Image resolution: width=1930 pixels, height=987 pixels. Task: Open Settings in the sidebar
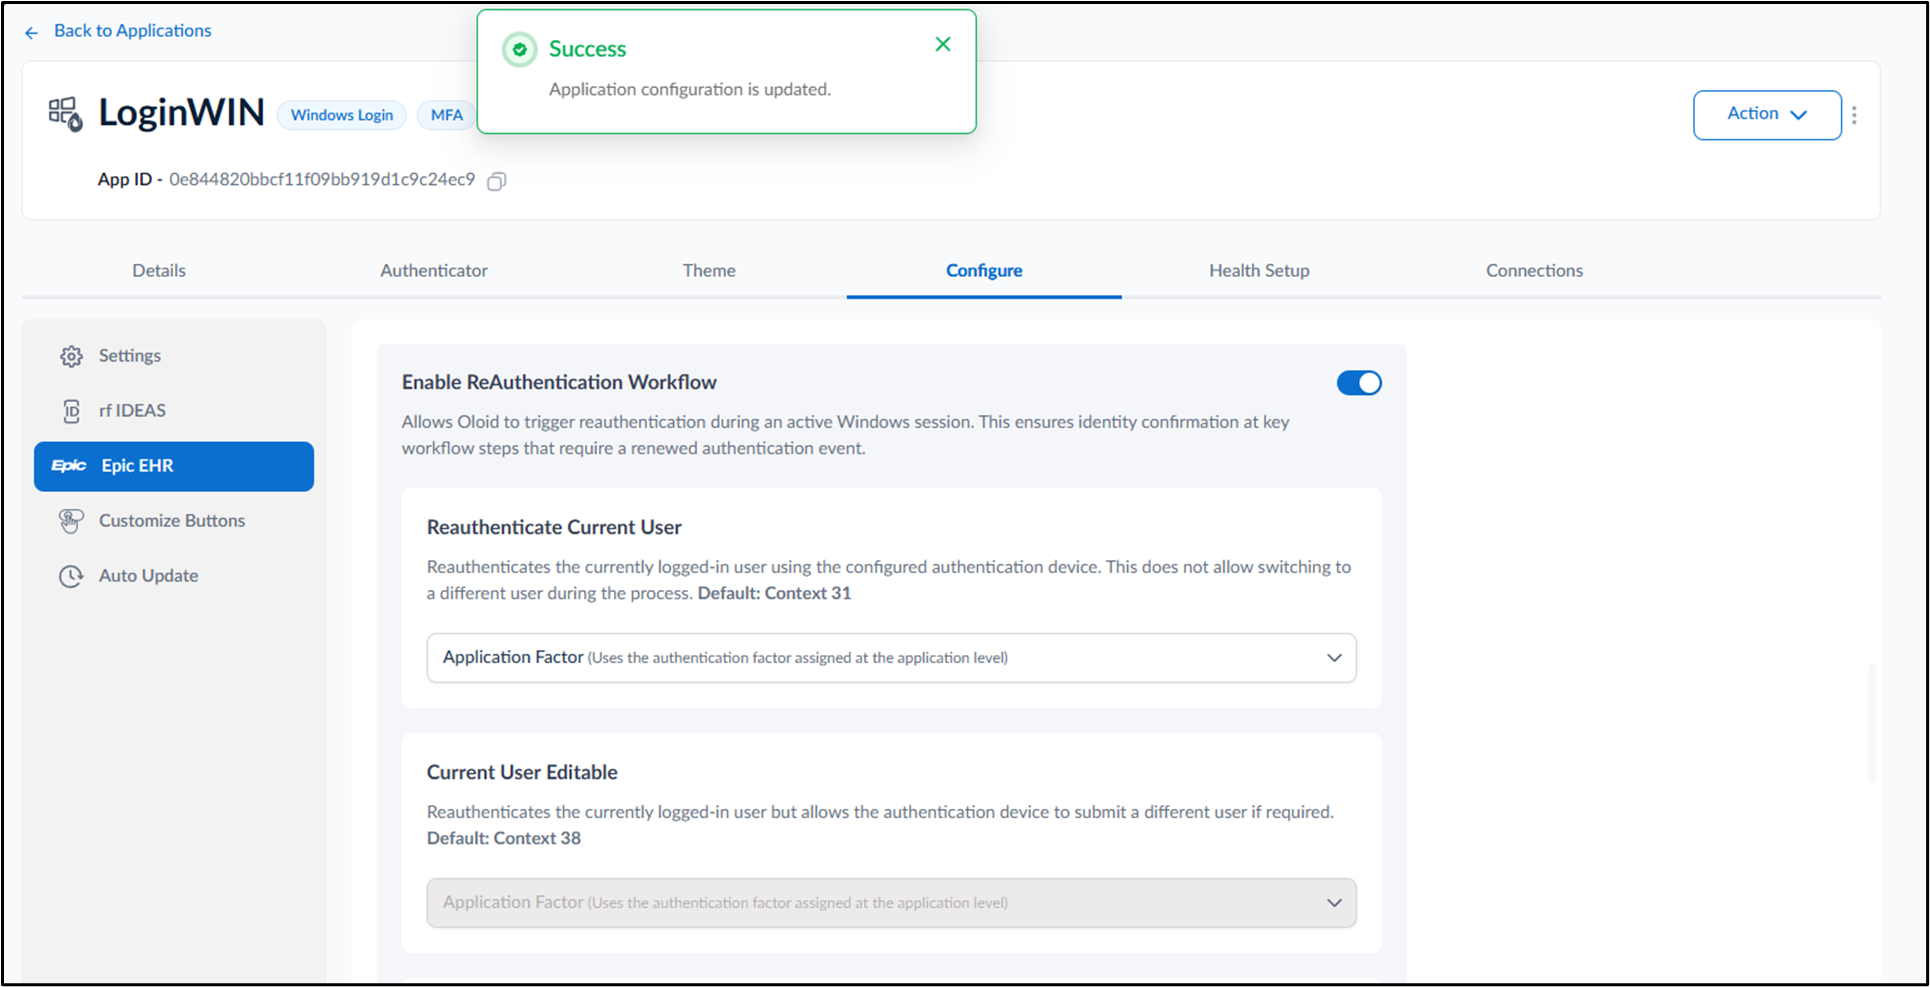(174, 356)
